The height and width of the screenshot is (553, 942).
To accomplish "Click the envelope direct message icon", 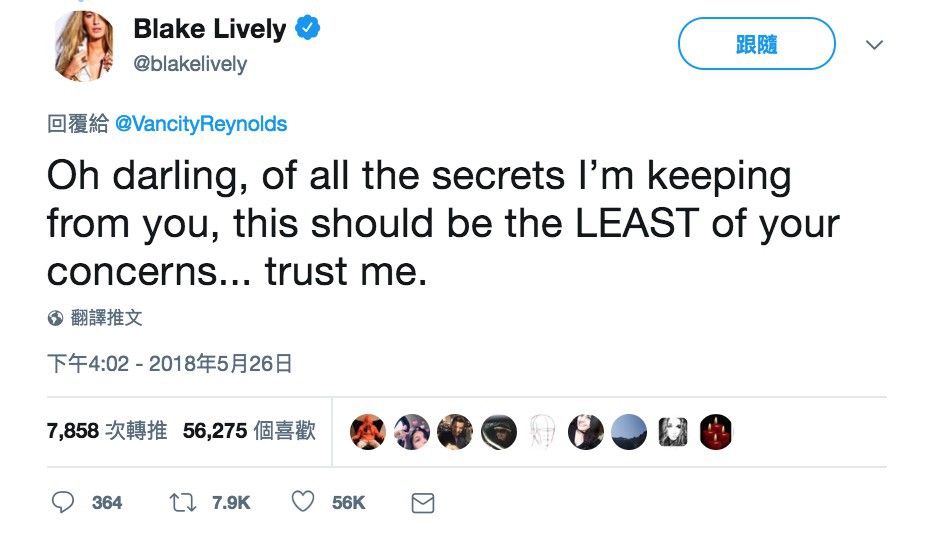I will pos(423,503).
